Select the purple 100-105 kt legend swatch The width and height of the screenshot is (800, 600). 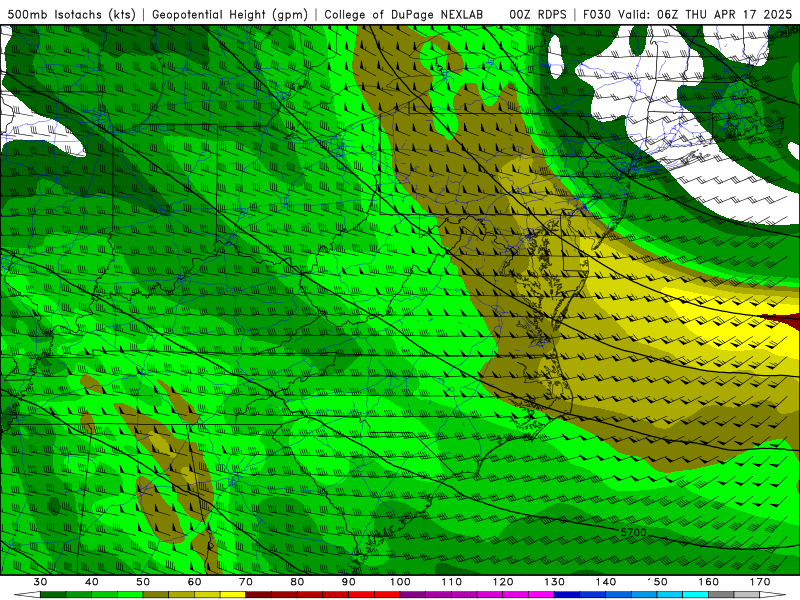(413, 595)
